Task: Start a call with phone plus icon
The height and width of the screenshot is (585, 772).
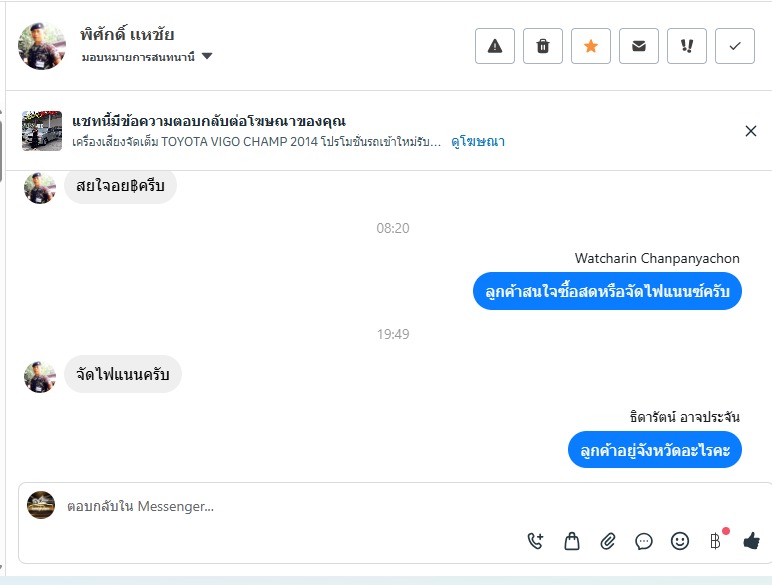Action: 535,541
